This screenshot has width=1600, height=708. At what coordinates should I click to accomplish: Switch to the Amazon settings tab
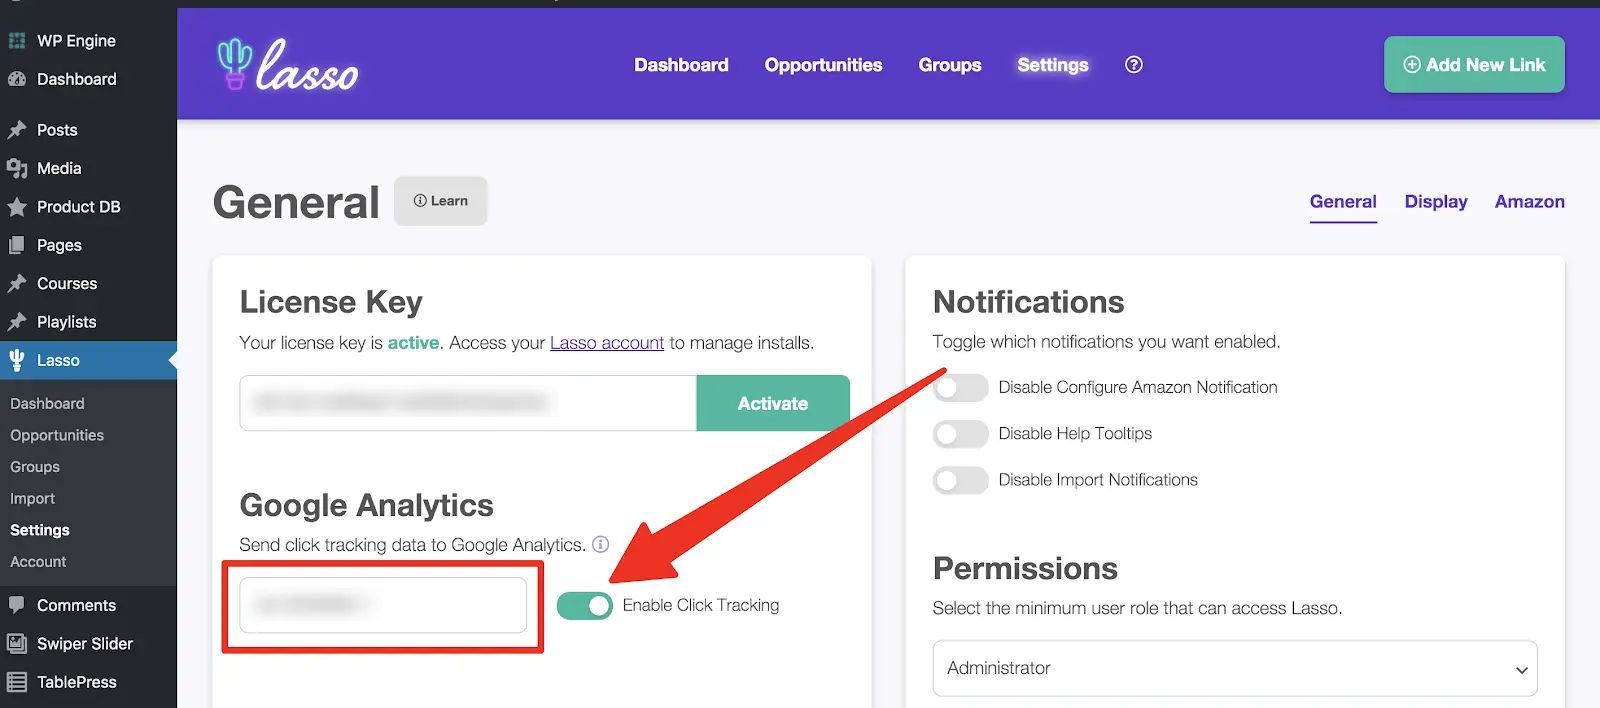(x=1530, y=202)
